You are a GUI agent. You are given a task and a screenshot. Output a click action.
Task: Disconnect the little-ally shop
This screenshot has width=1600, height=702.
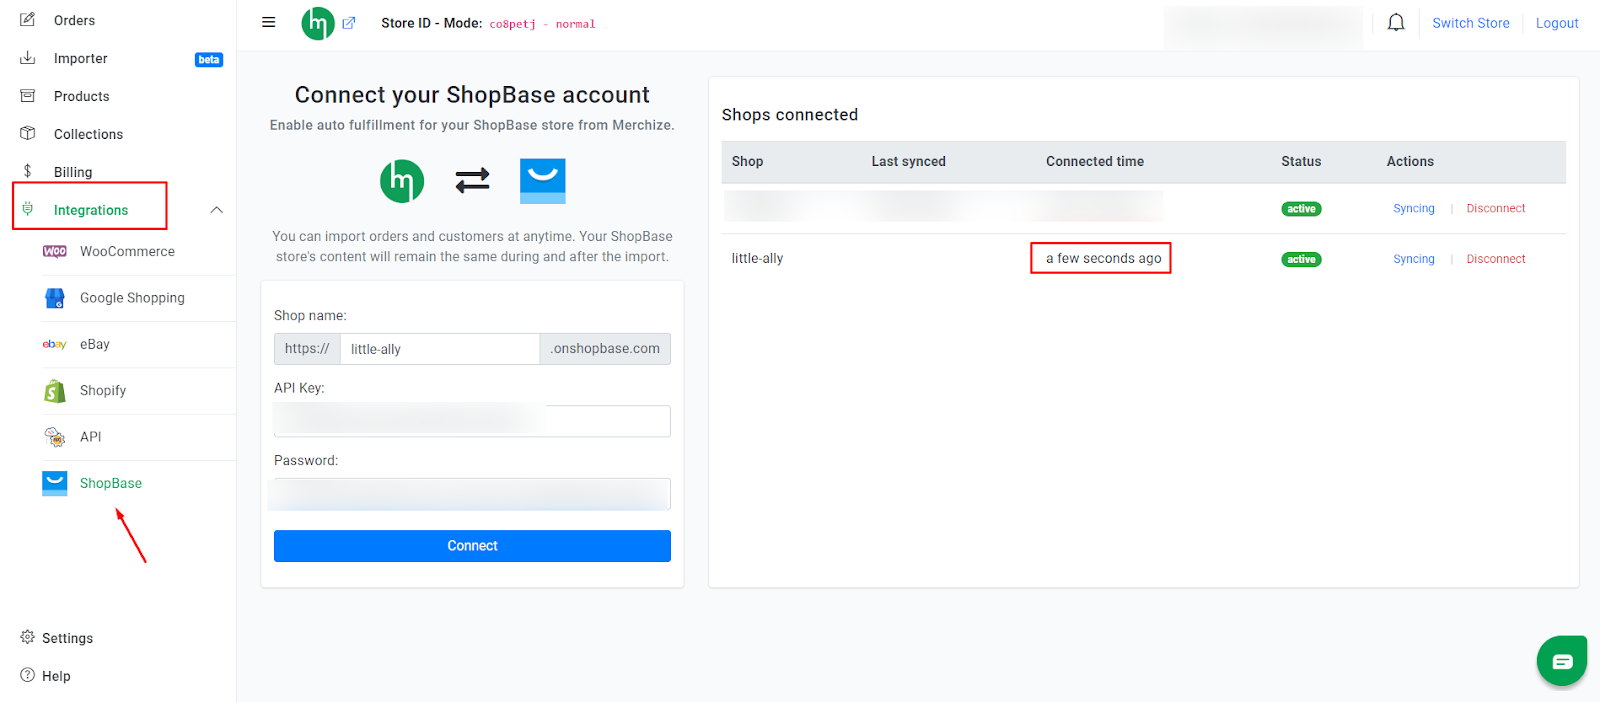1495,259
